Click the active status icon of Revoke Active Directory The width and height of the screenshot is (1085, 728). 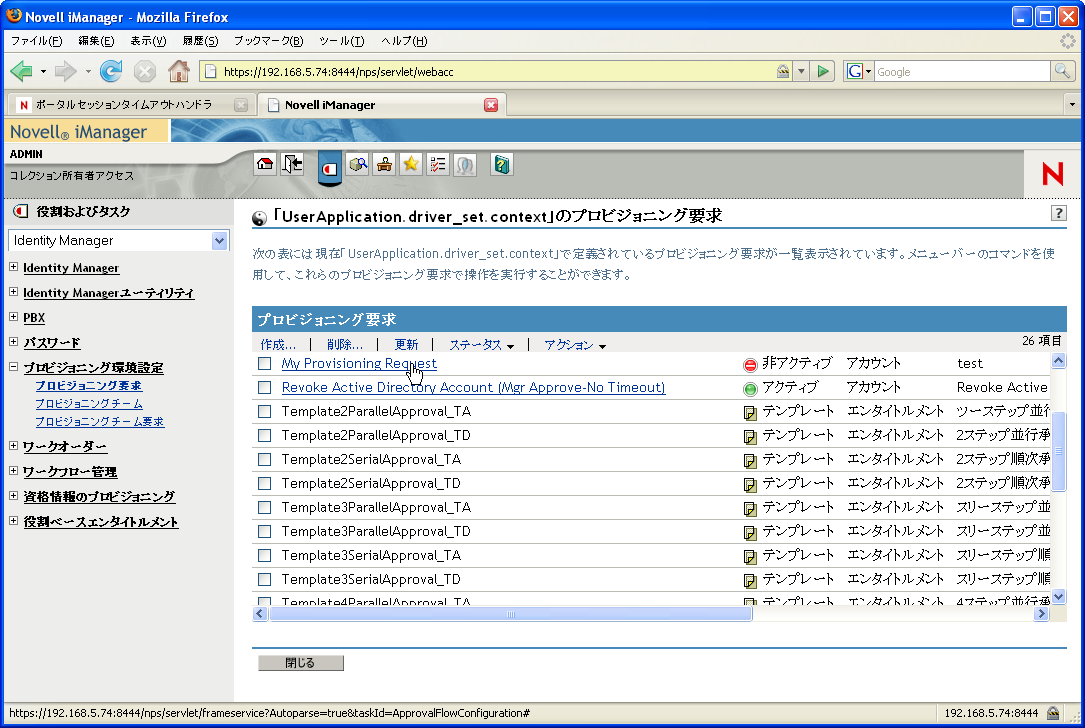(x=750, y=389)
